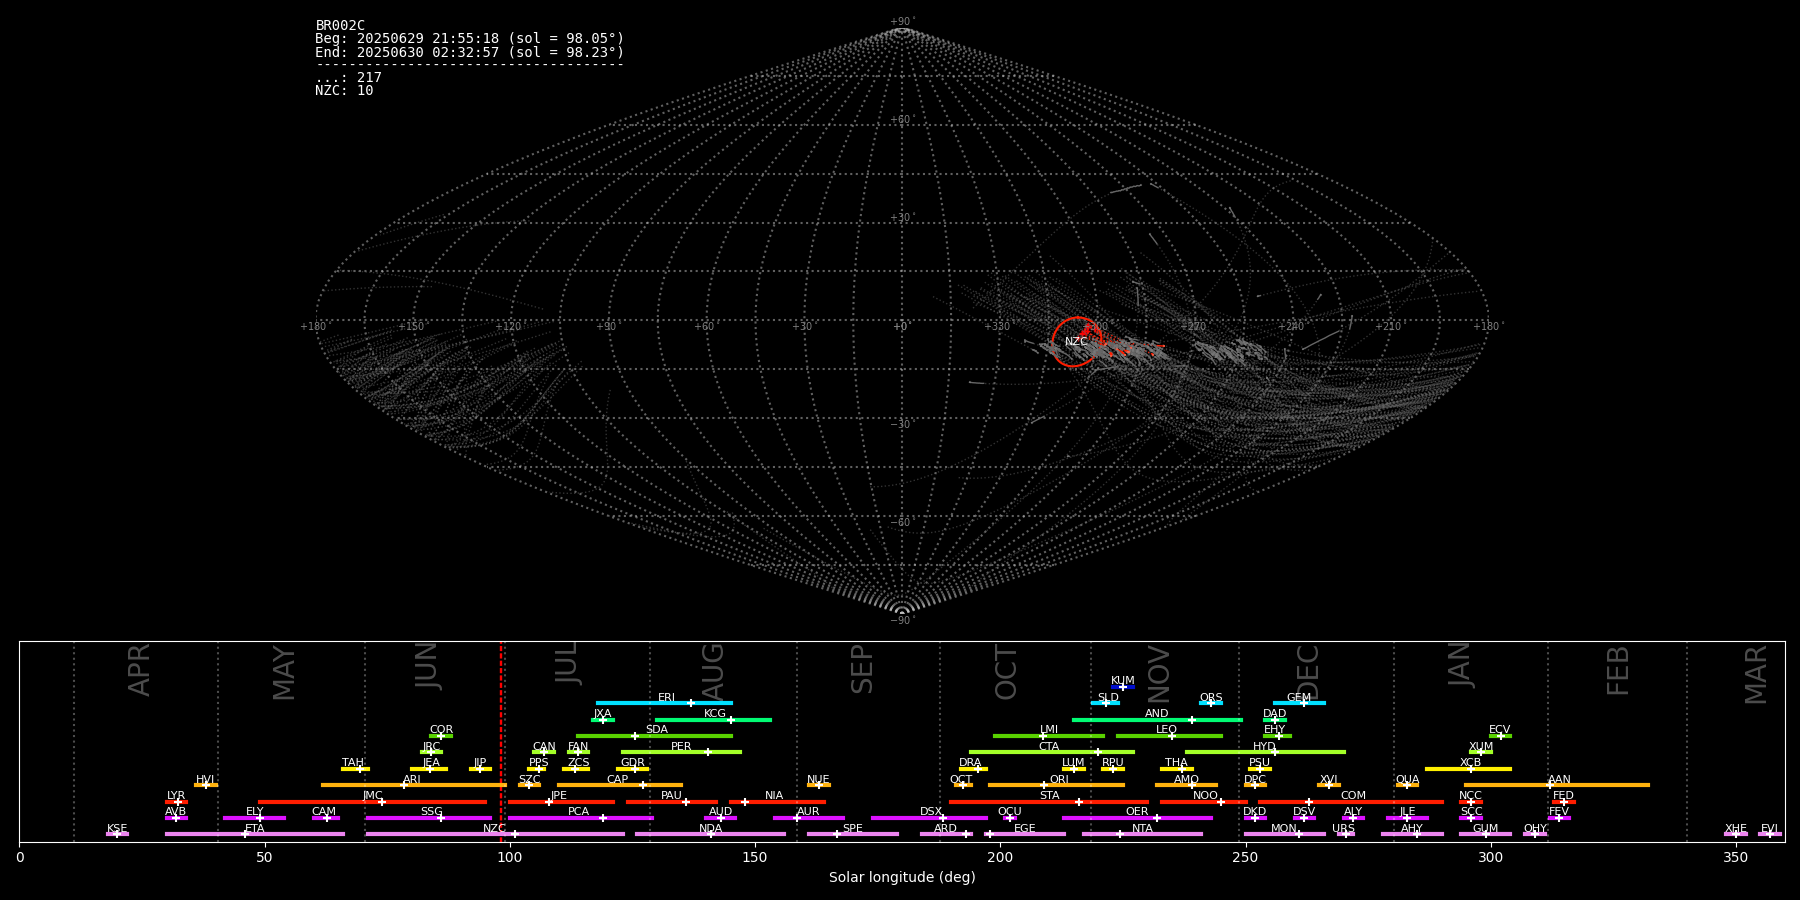Click the AUR shower label

click(808, 812)
